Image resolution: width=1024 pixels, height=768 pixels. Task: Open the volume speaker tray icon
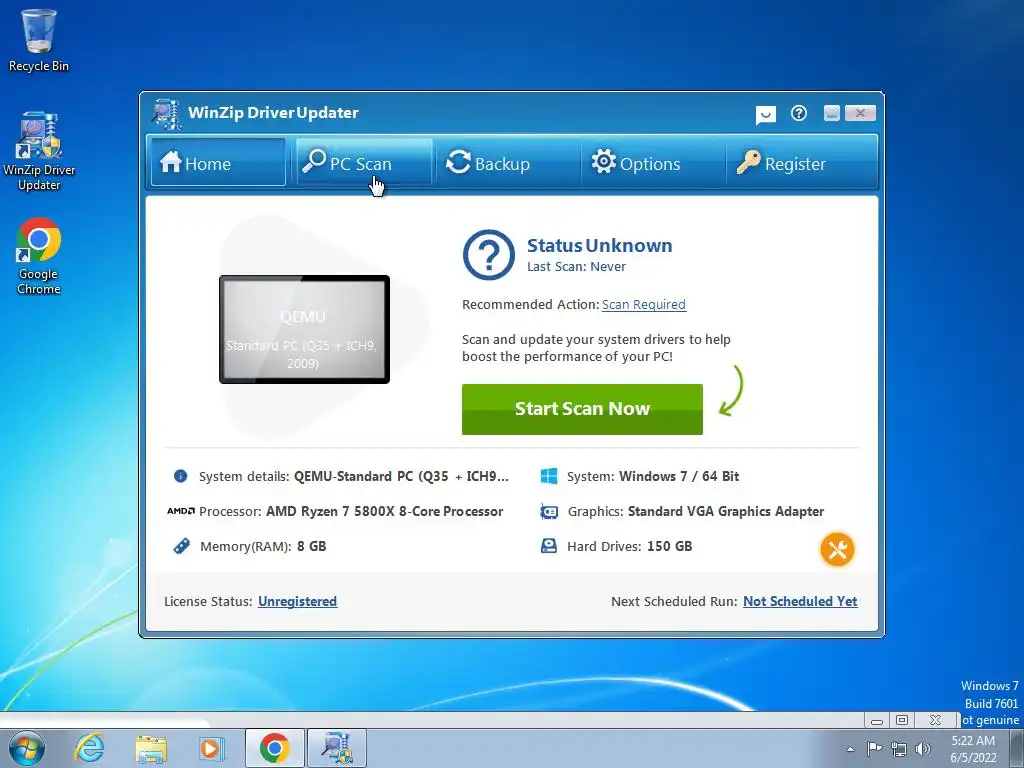pyautogui.click(x=923, y=749)
